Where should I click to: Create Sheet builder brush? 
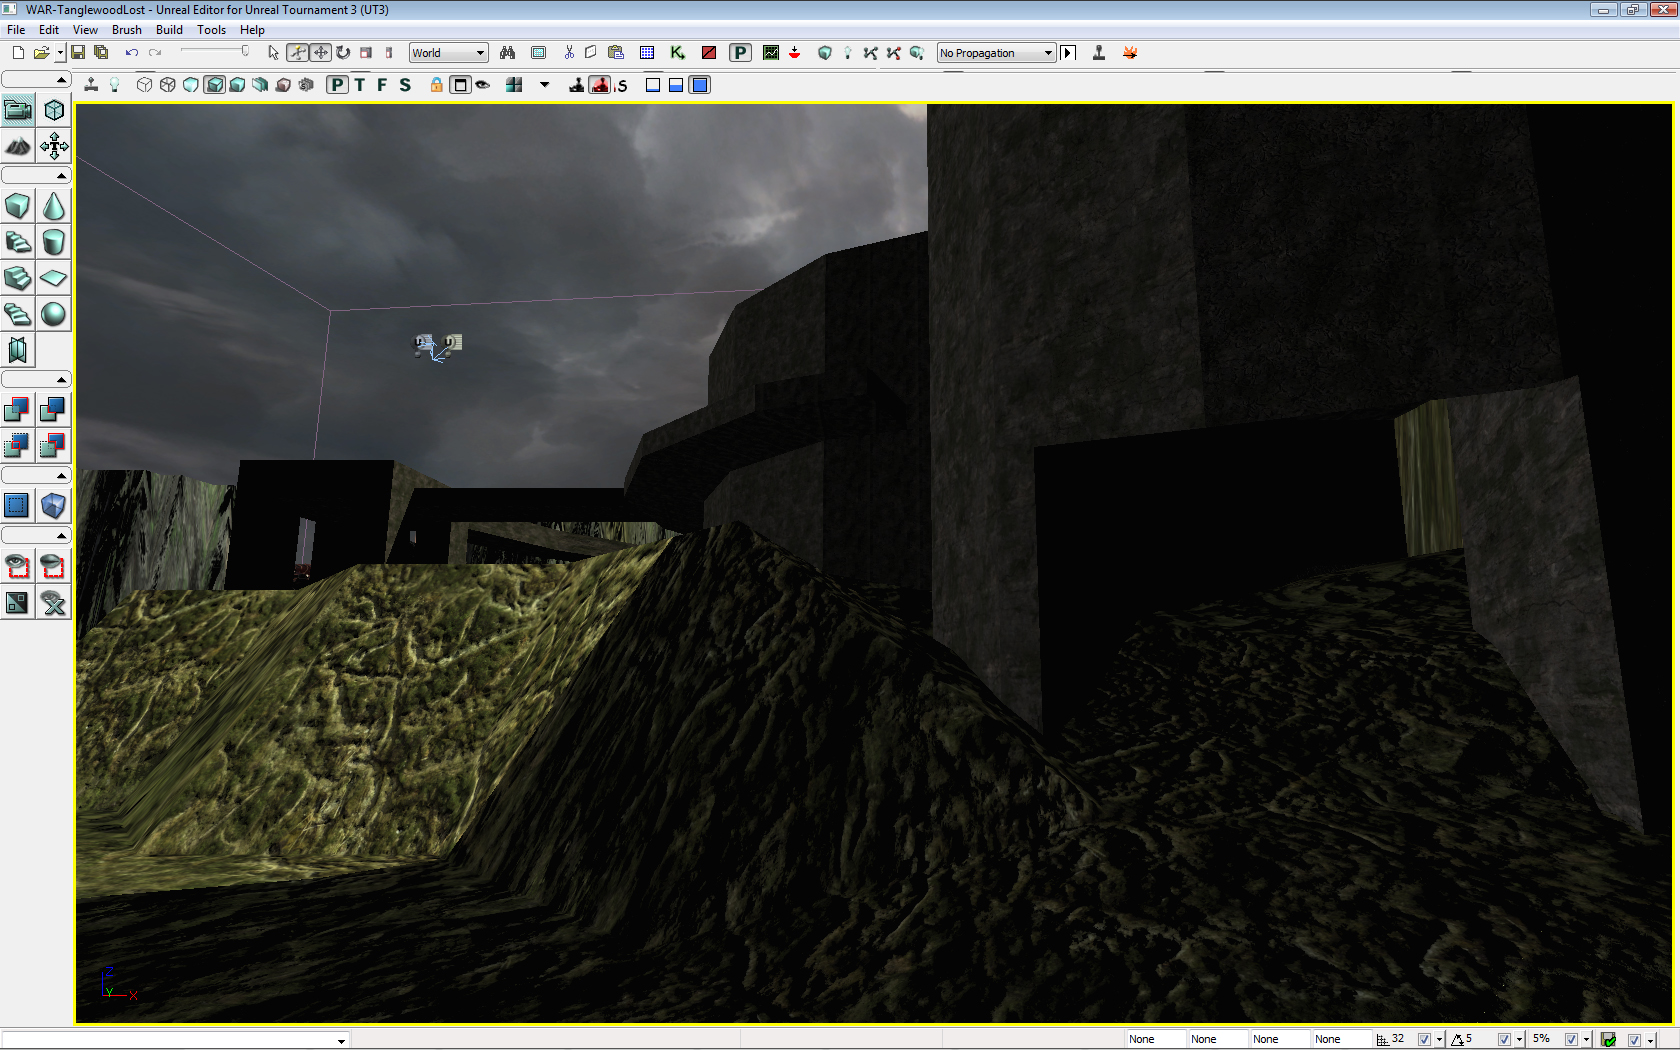click(x=54, y=278)
